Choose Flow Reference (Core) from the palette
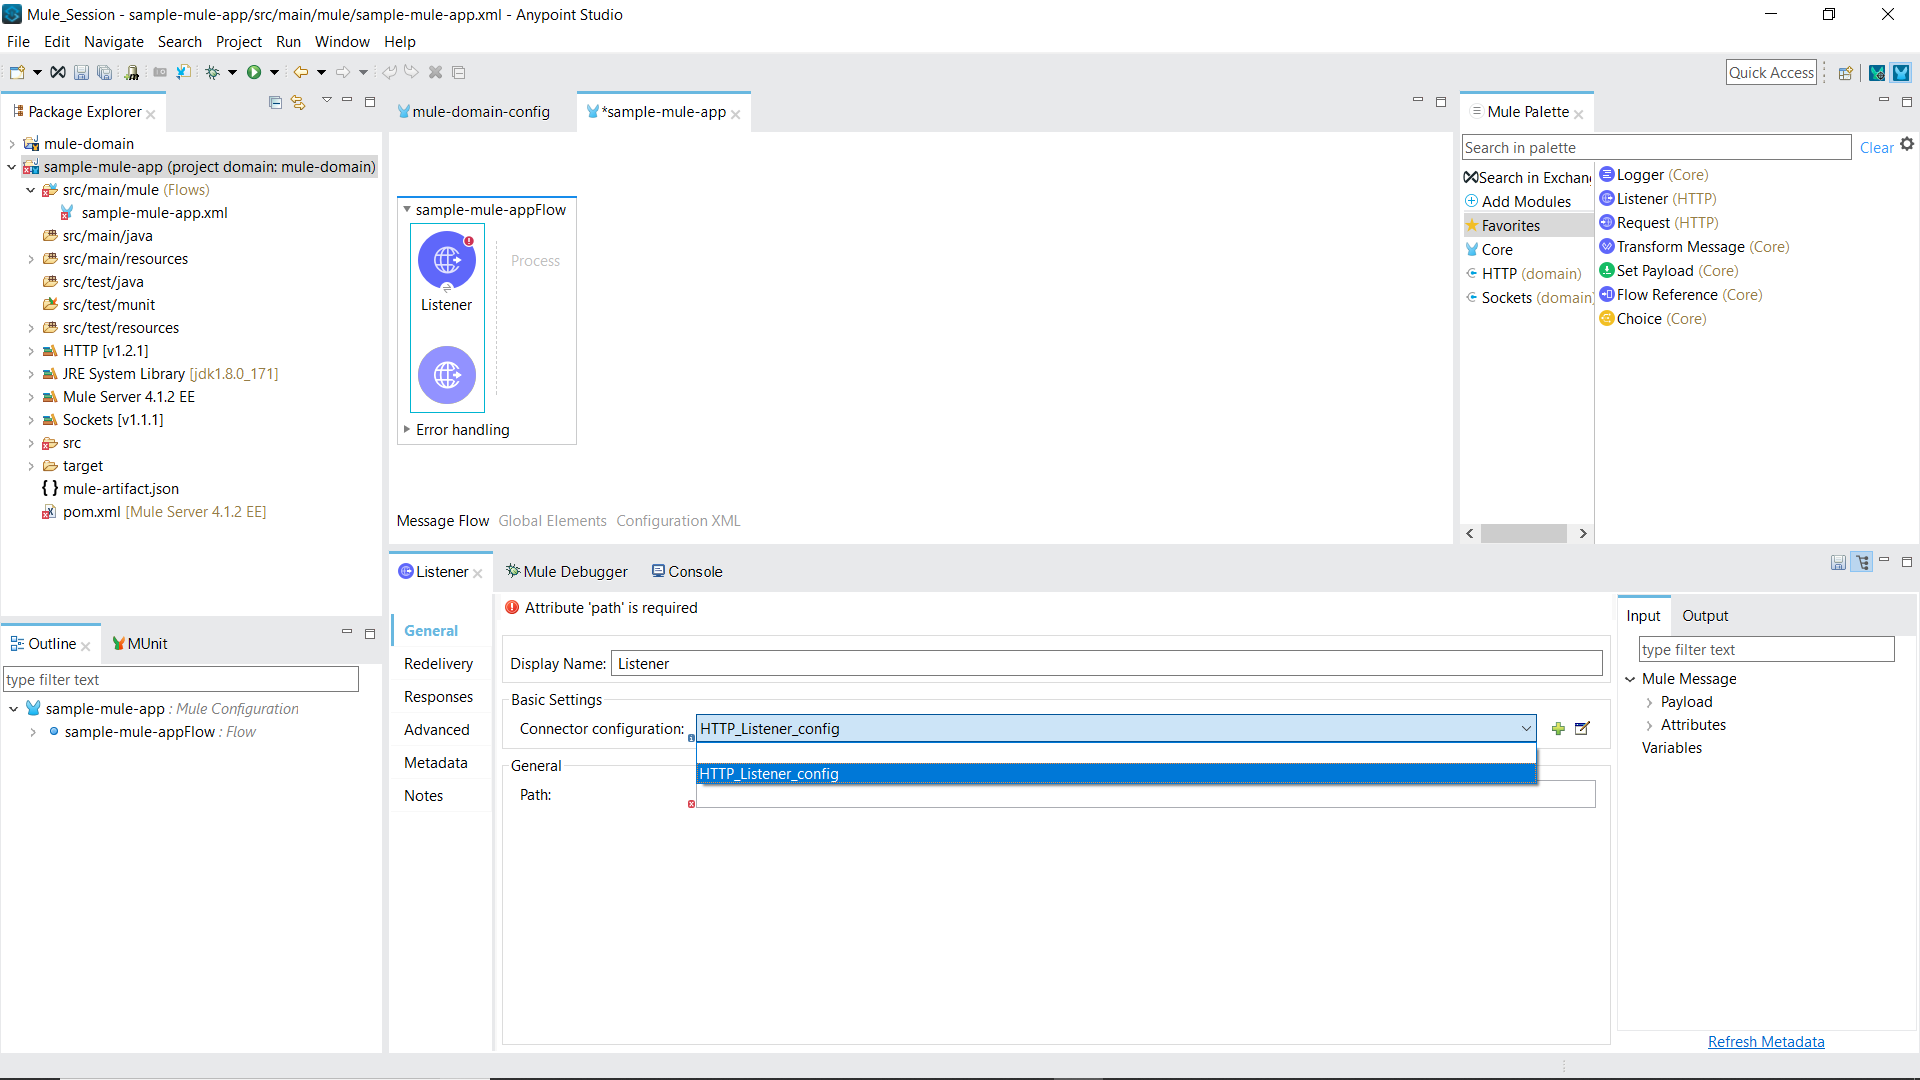1920x1080 pixels. [1681, 295]
